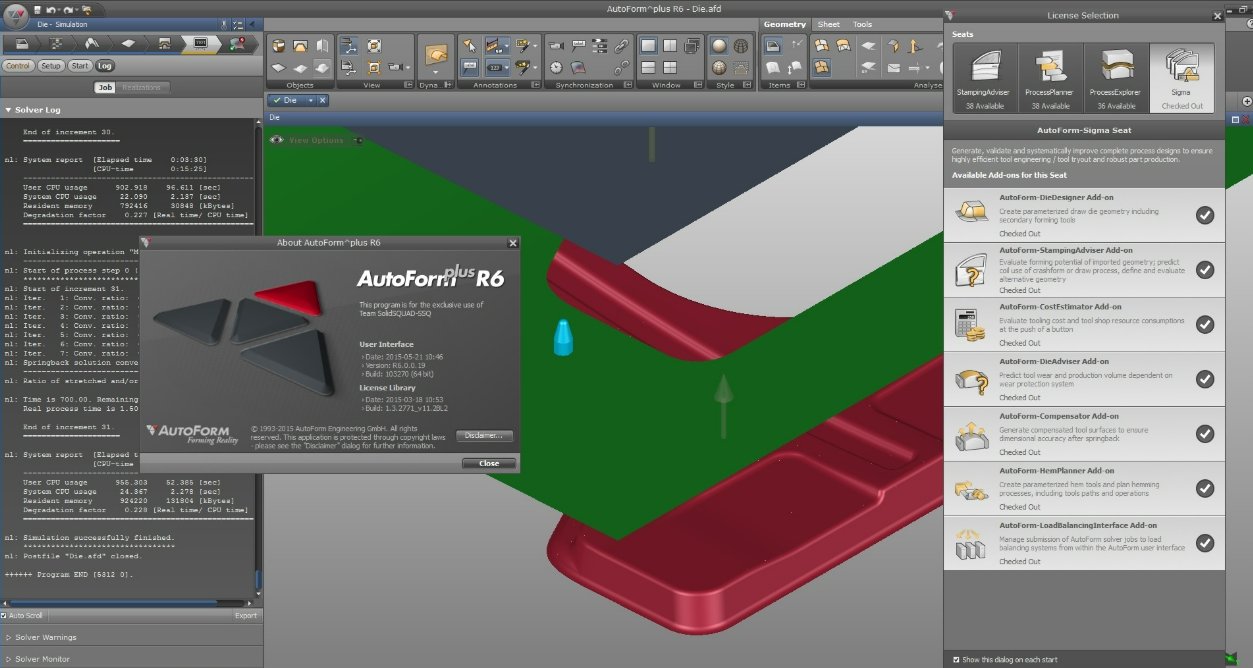This screenshot has width=1253, height=668.
Task: Toggle AutoForm-CostEstimator Add-on checkmark
Action: 1205,324
